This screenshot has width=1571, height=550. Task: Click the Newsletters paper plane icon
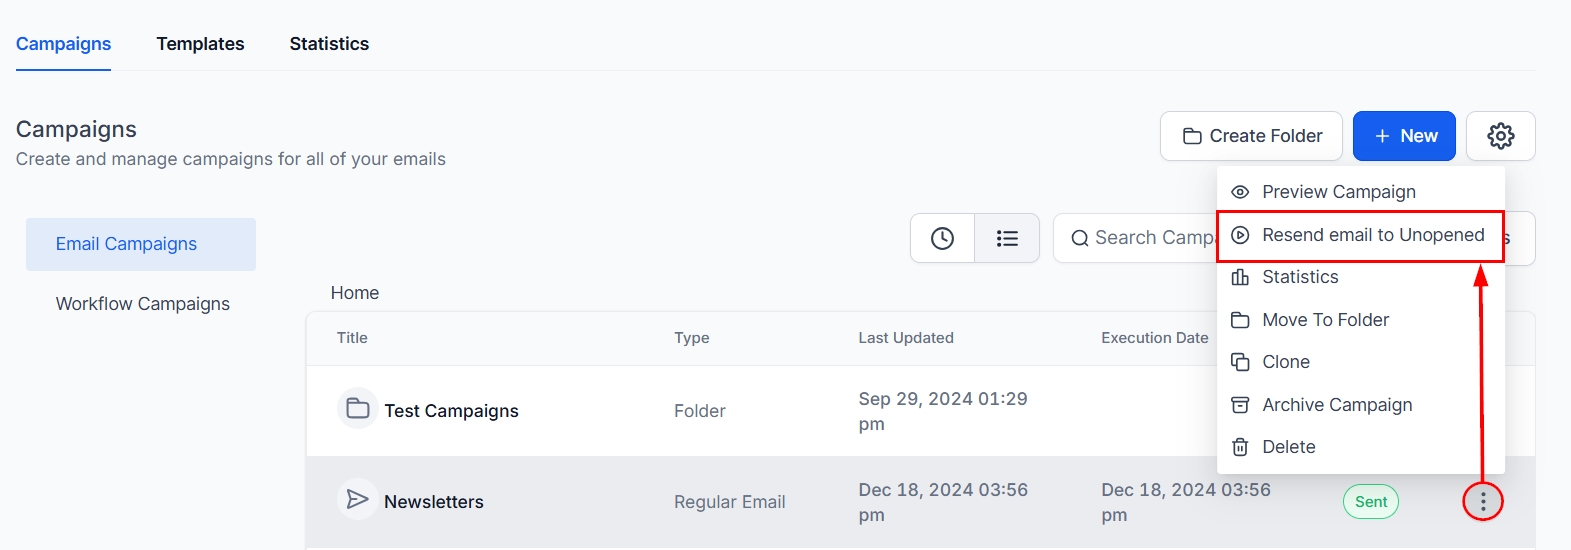point(357,499)
